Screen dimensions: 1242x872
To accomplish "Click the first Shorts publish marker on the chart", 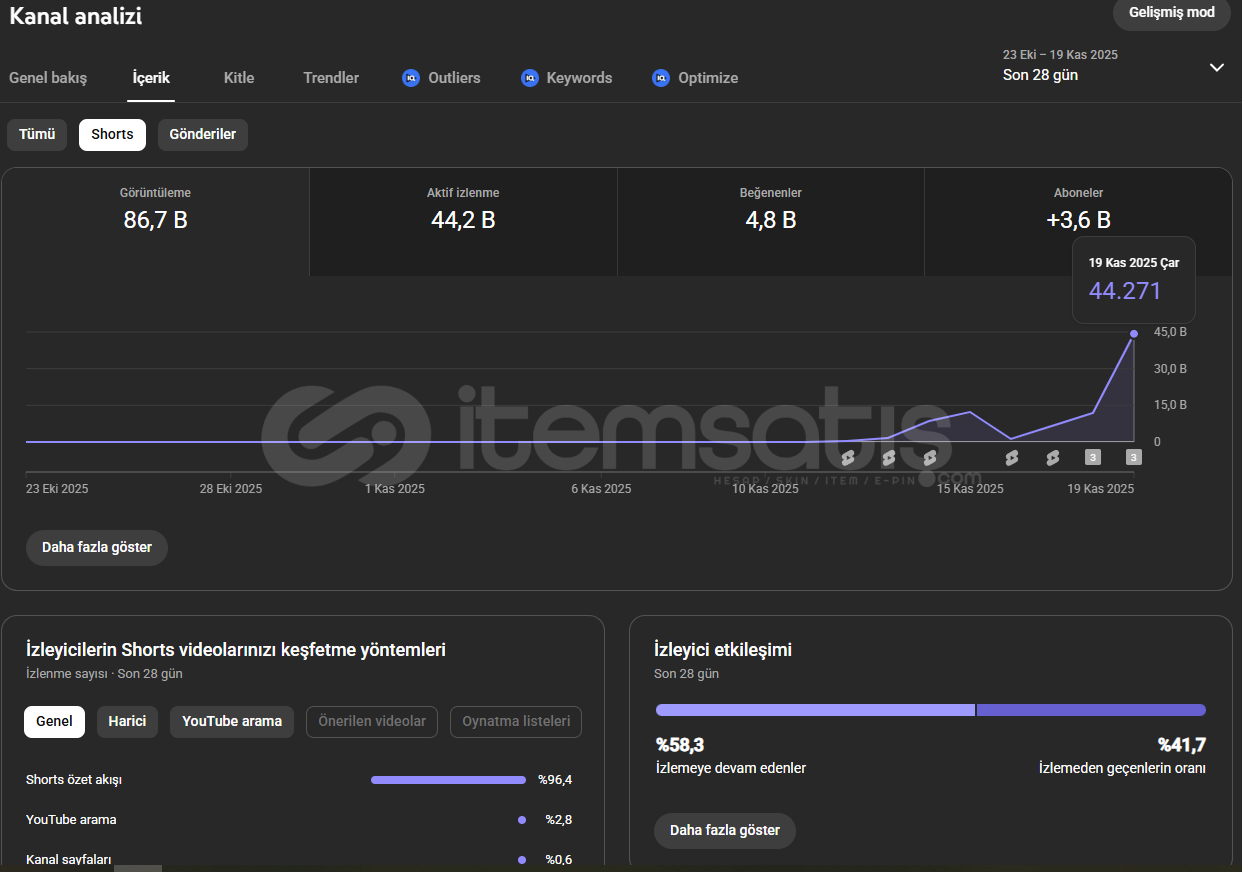I will click(x=848, y=458).
